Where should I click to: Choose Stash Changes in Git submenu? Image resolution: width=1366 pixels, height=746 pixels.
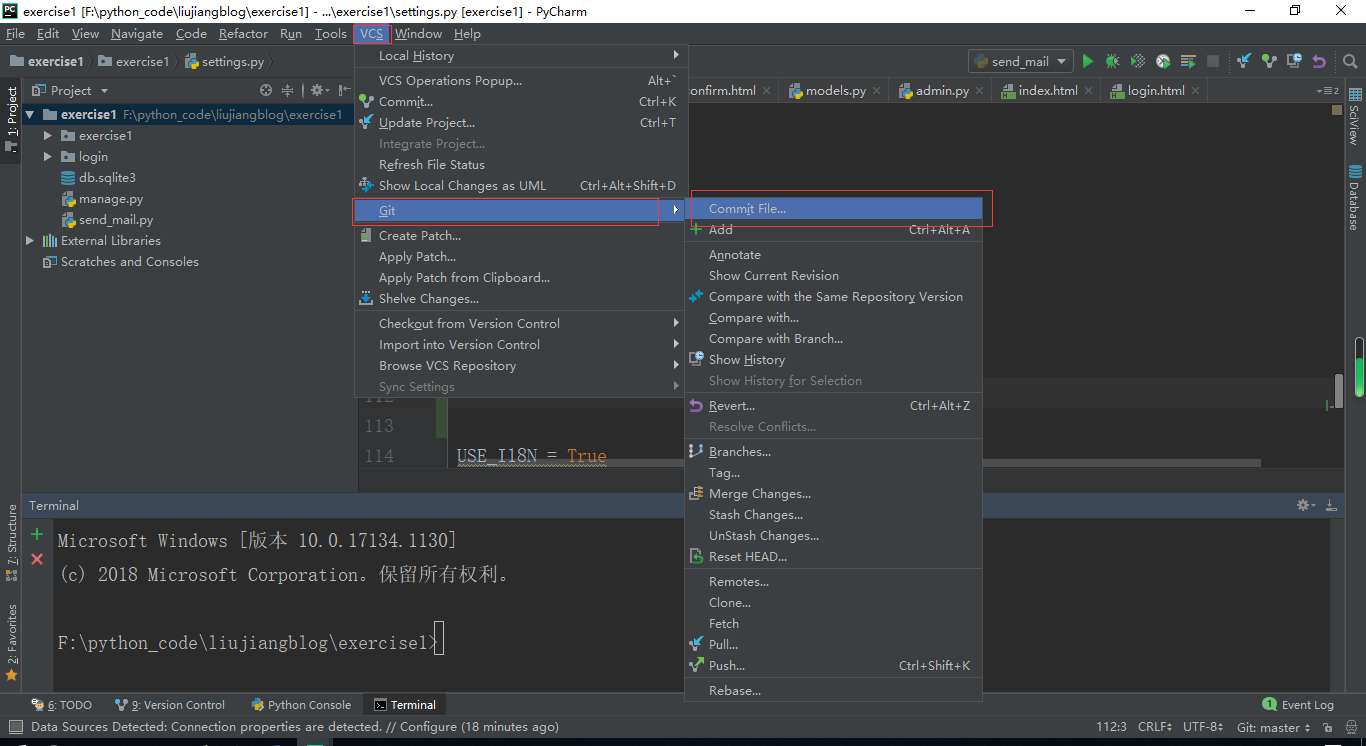[833, 514]
